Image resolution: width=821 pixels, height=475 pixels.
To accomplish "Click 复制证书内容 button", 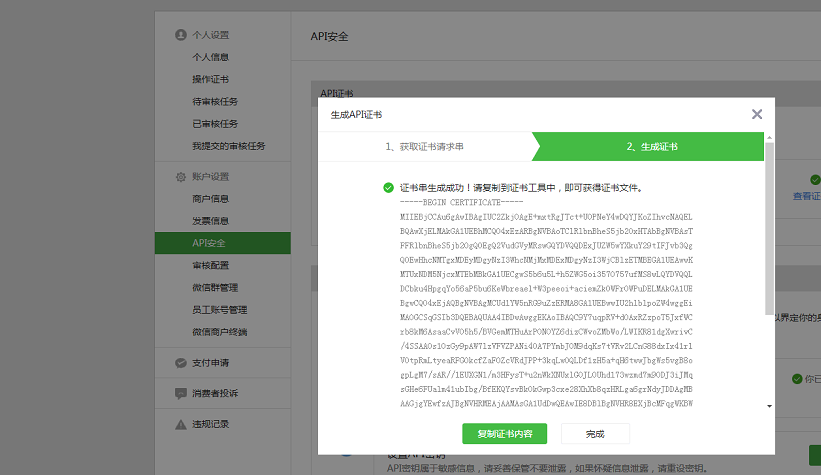I will [504, 434].
